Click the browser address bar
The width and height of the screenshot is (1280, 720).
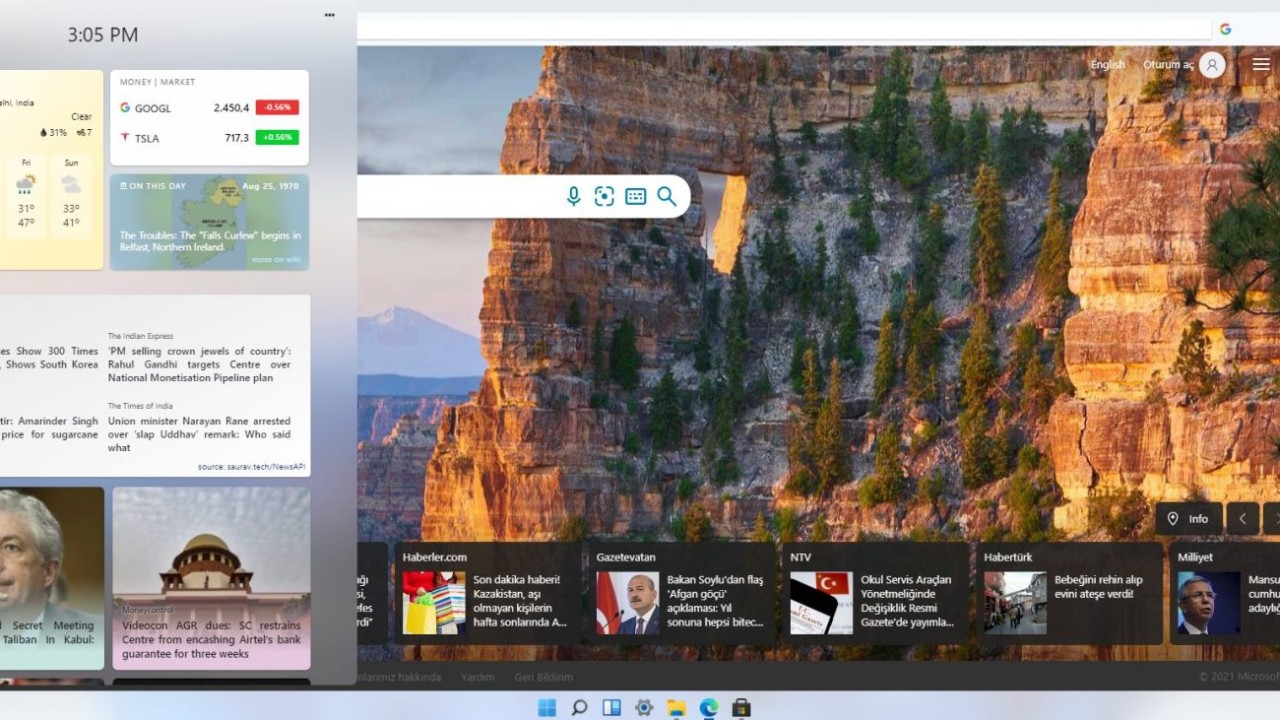[x=780, y=29]
